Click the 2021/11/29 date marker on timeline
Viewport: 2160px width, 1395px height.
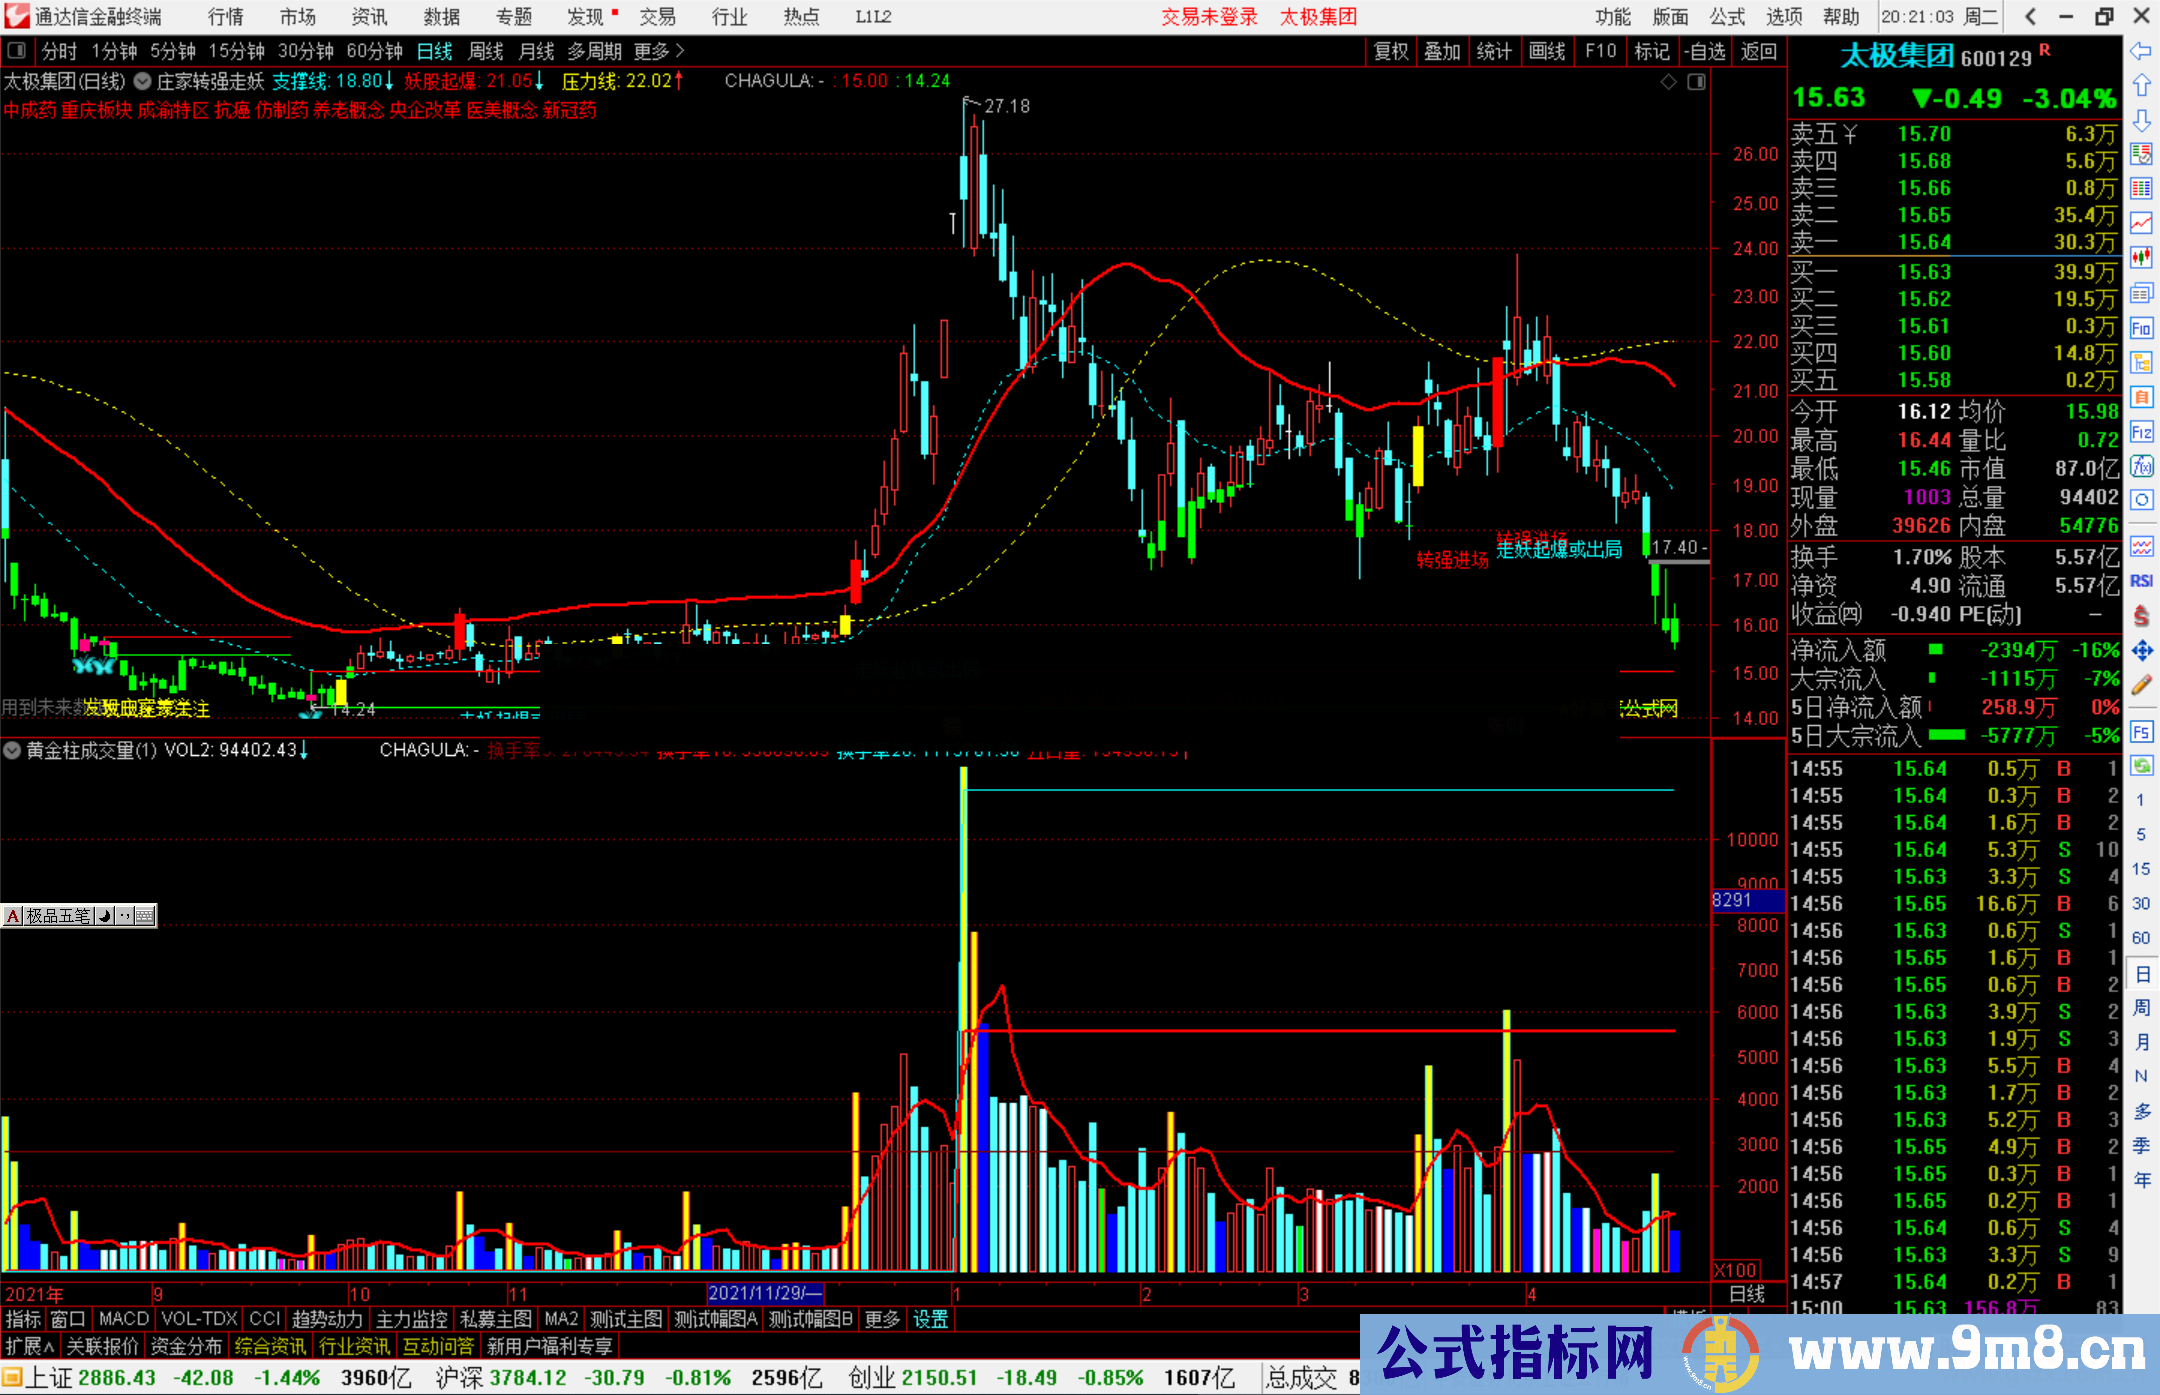(765, 1294)
